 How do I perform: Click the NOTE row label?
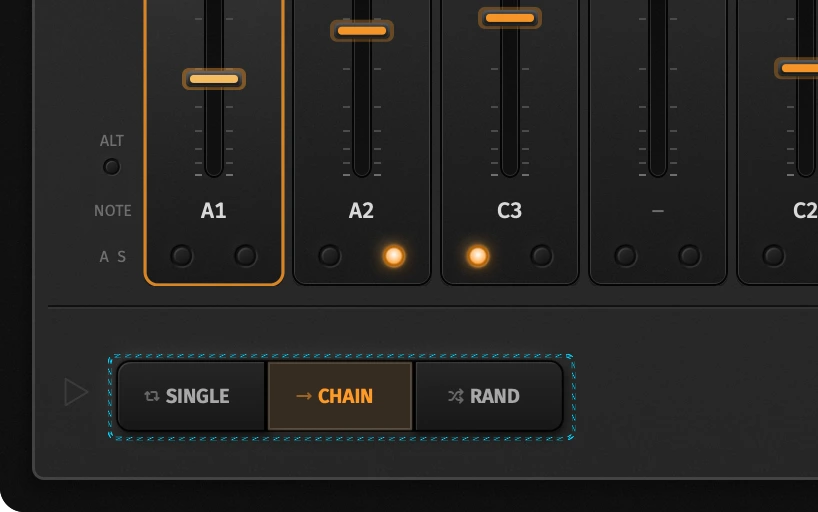click(x=113, y=210)
